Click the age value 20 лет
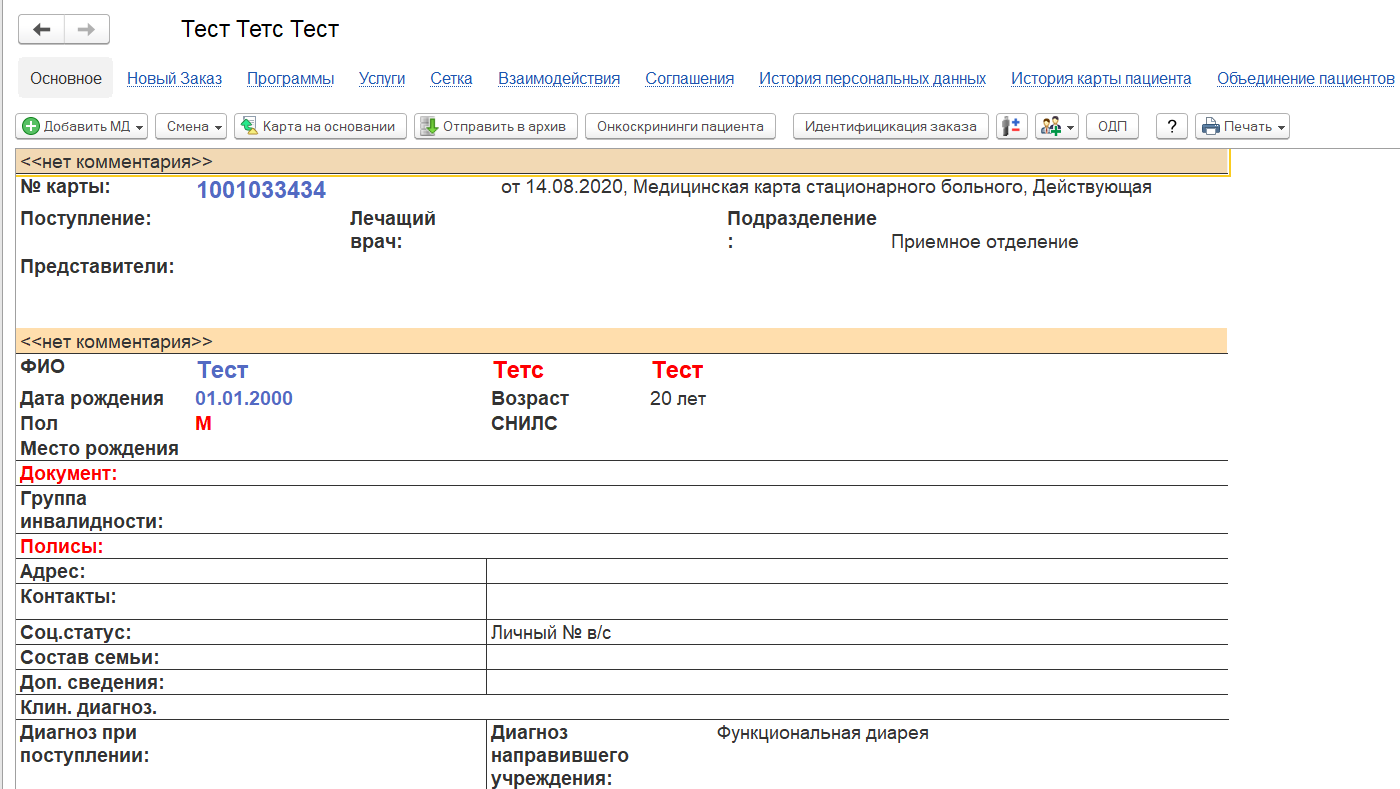 point(678,398)
